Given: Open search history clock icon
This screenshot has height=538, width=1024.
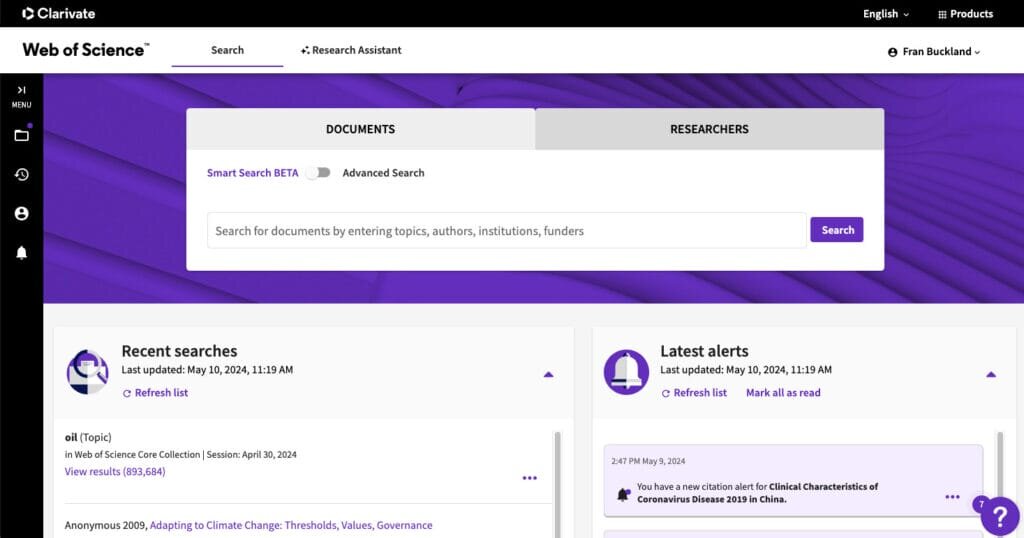Looking at the screenshot, I should [x=21, y=174].
